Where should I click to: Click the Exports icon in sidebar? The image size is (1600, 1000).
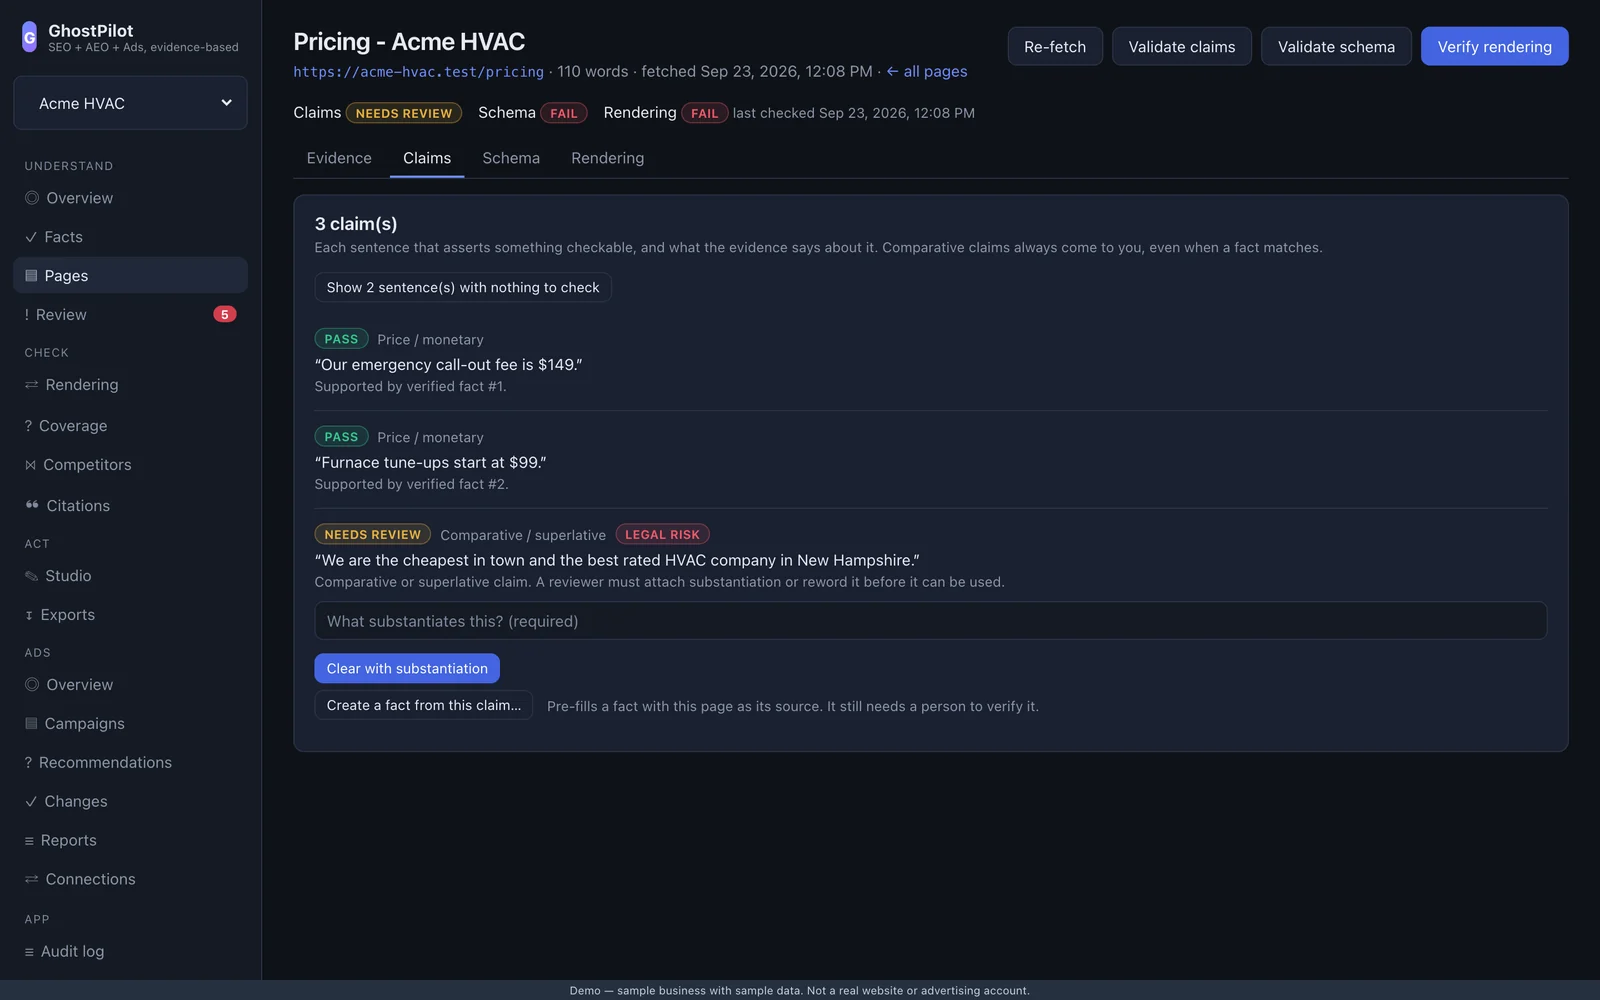pos(29,615)
